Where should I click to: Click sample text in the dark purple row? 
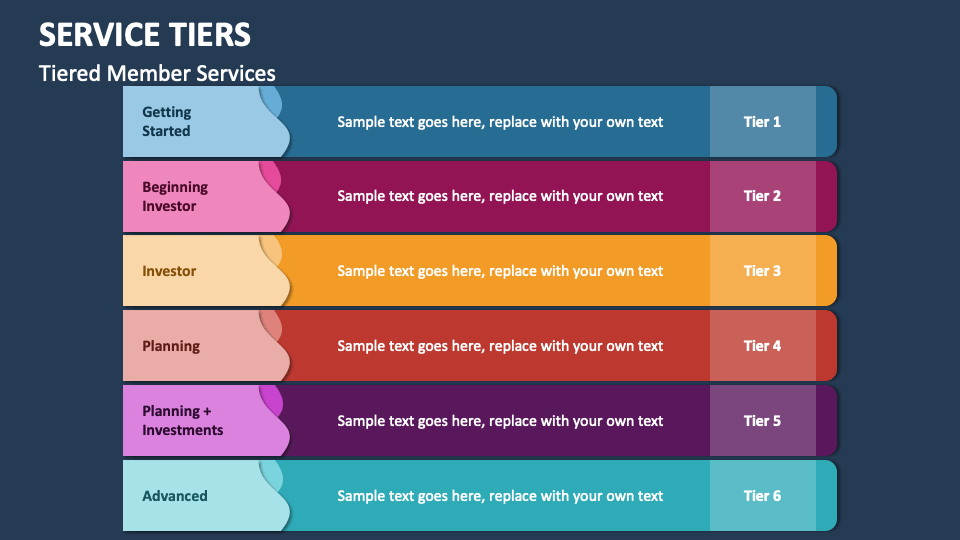click(500, 421)
